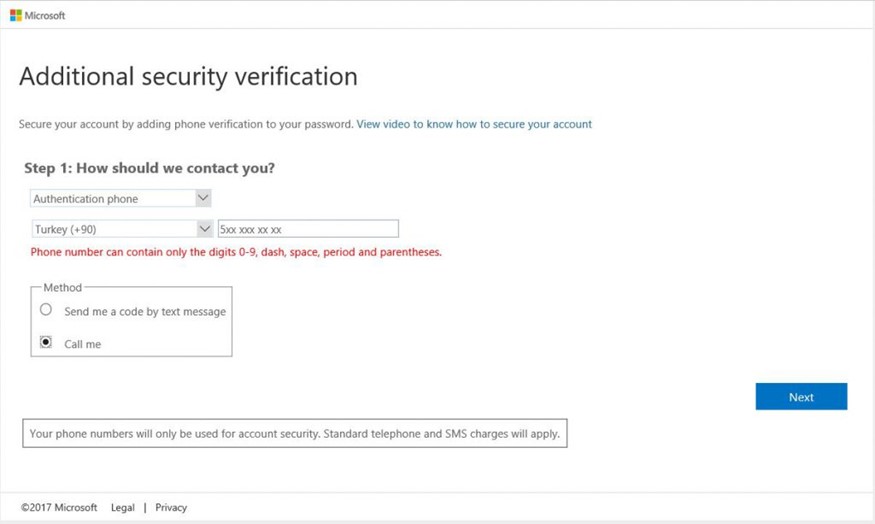875x524 pixels.
Task: Select the Send me a code by text message radio button
Action: (x=46, y=309)
